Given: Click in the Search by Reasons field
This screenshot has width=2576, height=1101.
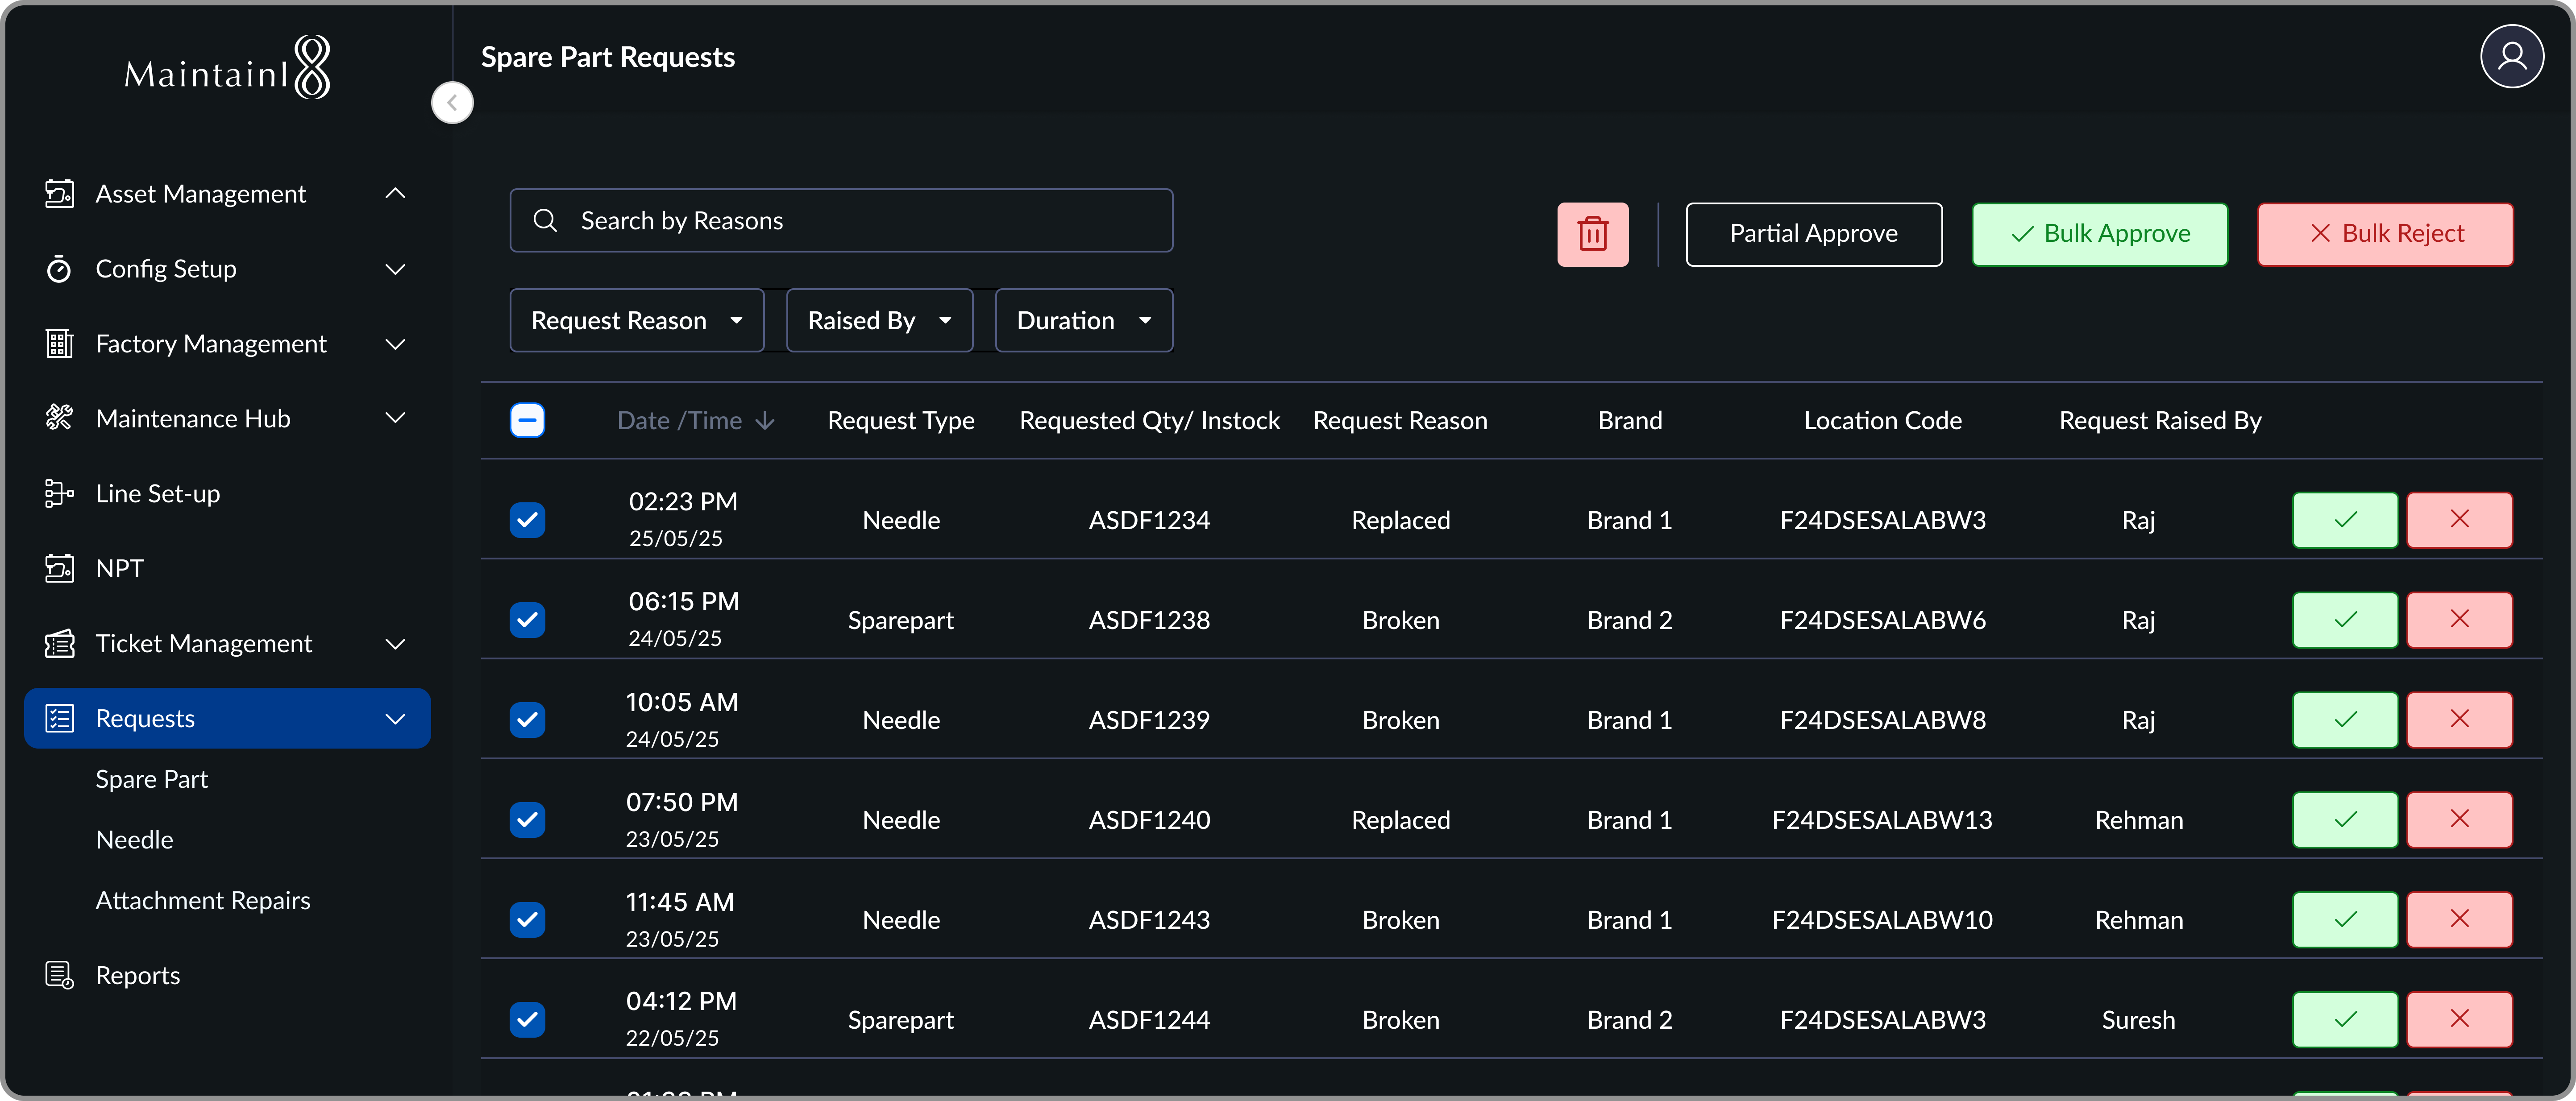Looking at the screenshot, I should 840,220.
